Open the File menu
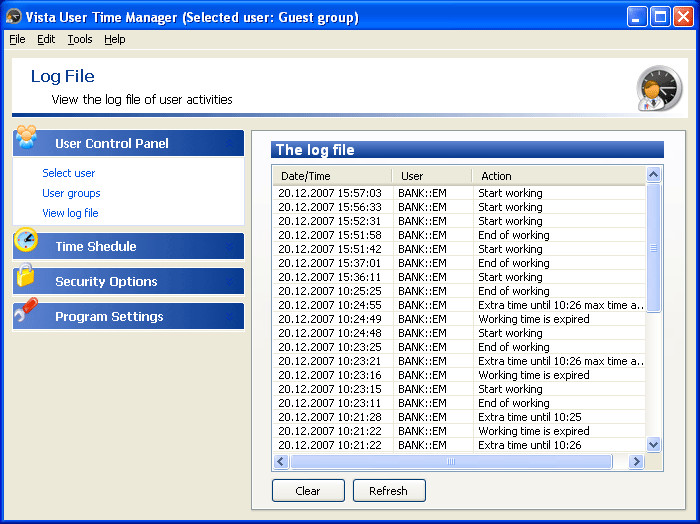700x524 pixels. click(17, 39)
